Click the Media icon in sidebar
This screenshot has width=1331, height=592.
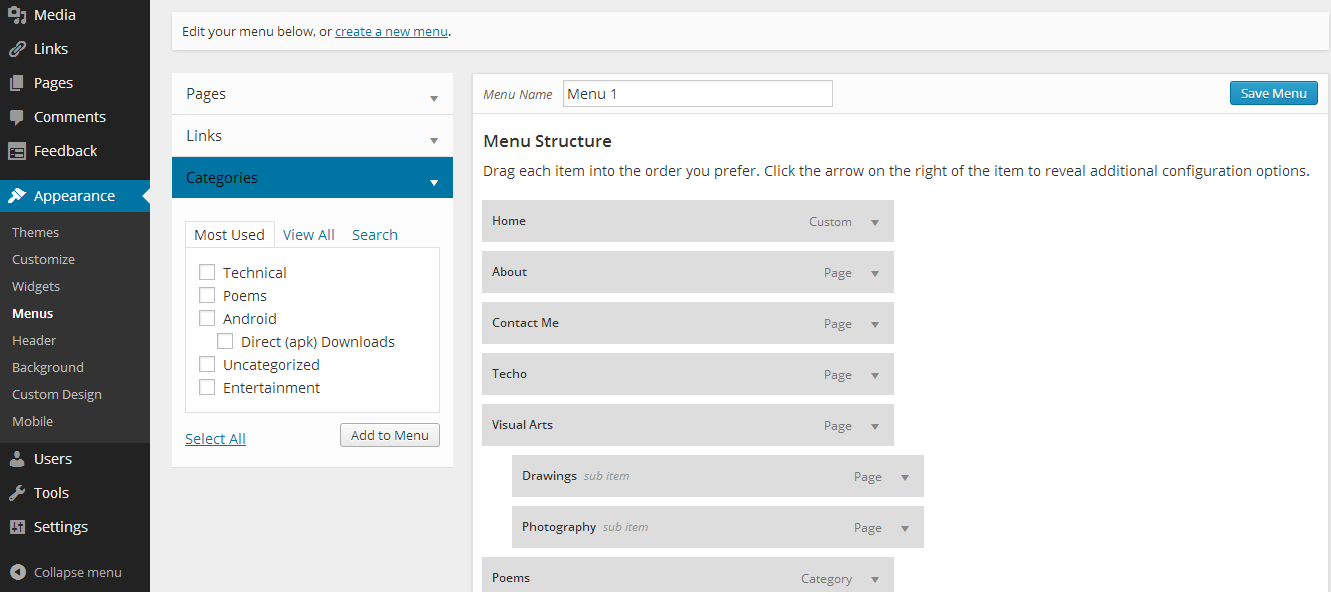17,15
